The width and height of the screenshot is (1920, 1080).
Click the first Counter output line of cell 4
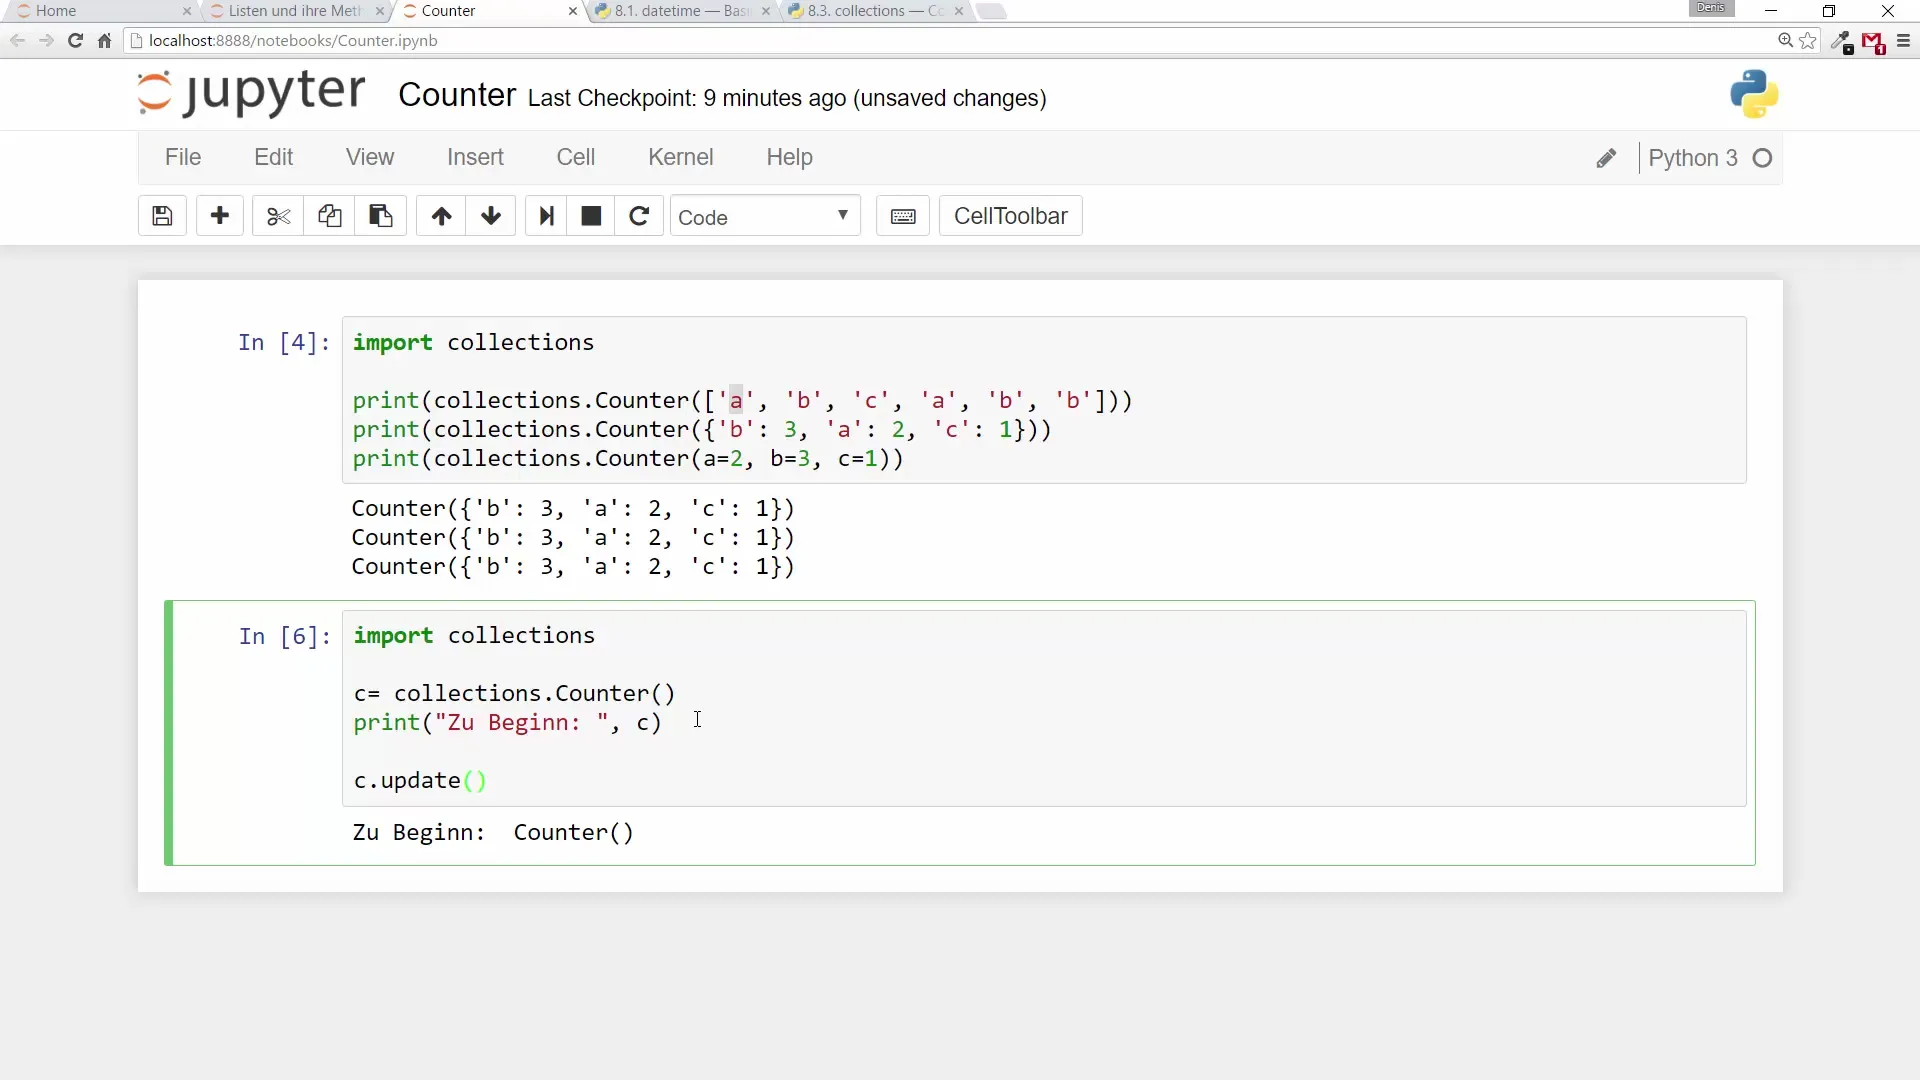pyautogui.click(x=573, y=508)
